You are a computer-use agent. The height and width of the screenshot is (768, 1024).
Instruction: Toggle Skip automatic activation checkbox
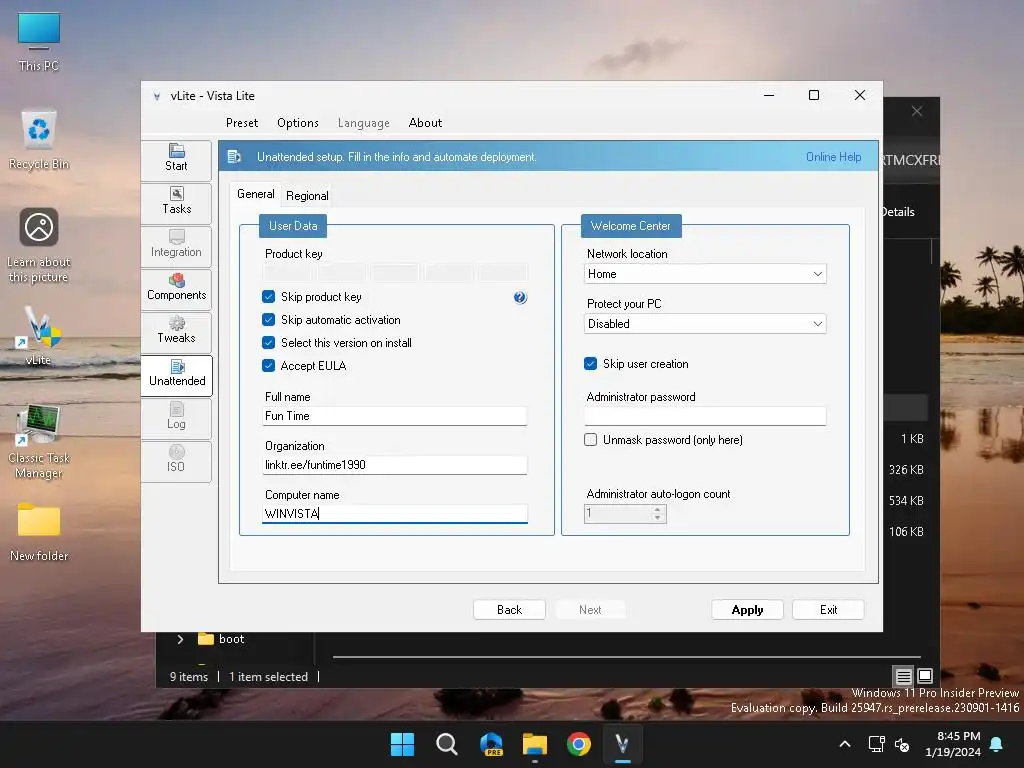[268, 319]
